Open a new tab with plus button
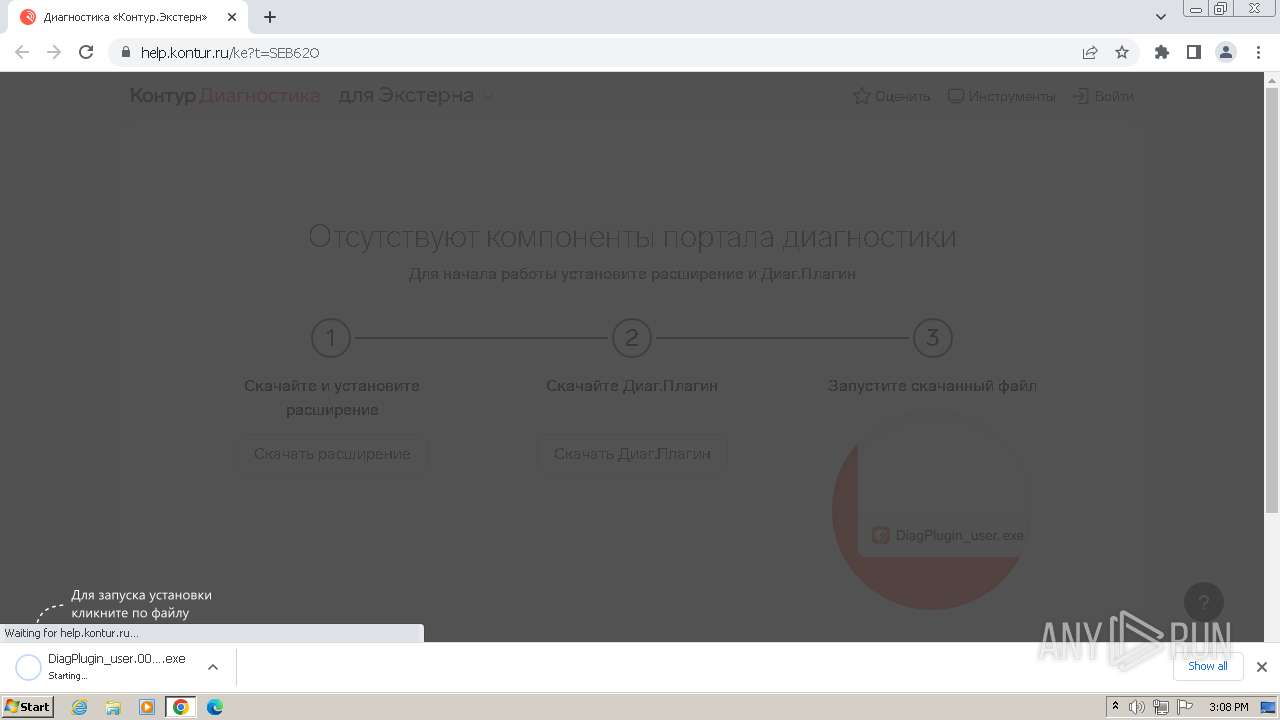 [270, 17]
